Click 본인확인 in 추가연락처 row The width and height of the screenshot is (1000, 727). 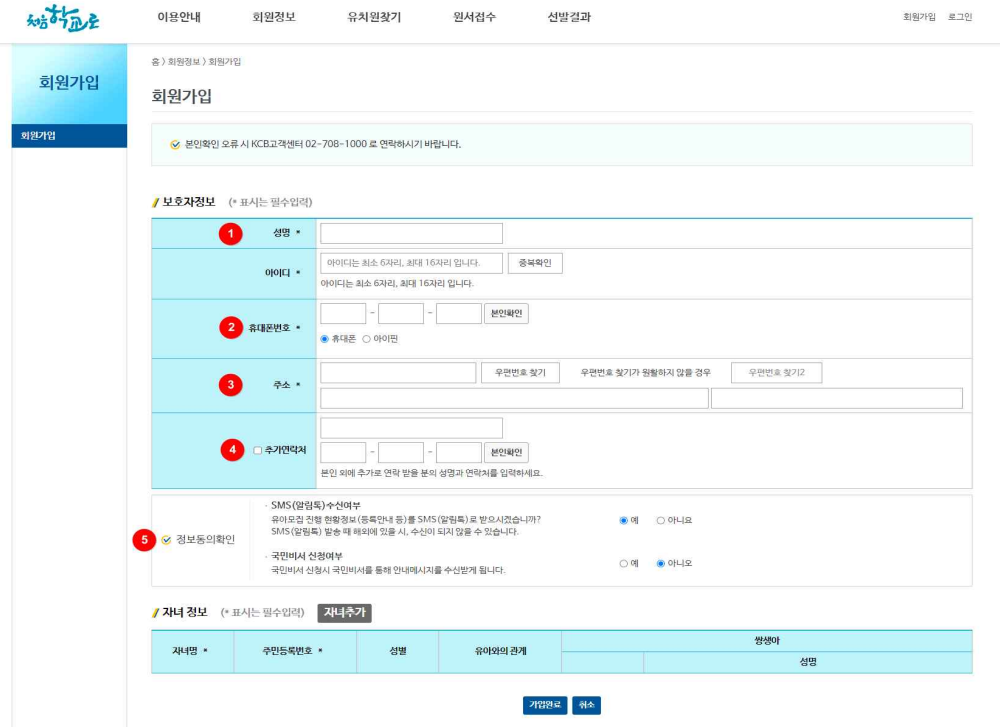pos(506,453)
